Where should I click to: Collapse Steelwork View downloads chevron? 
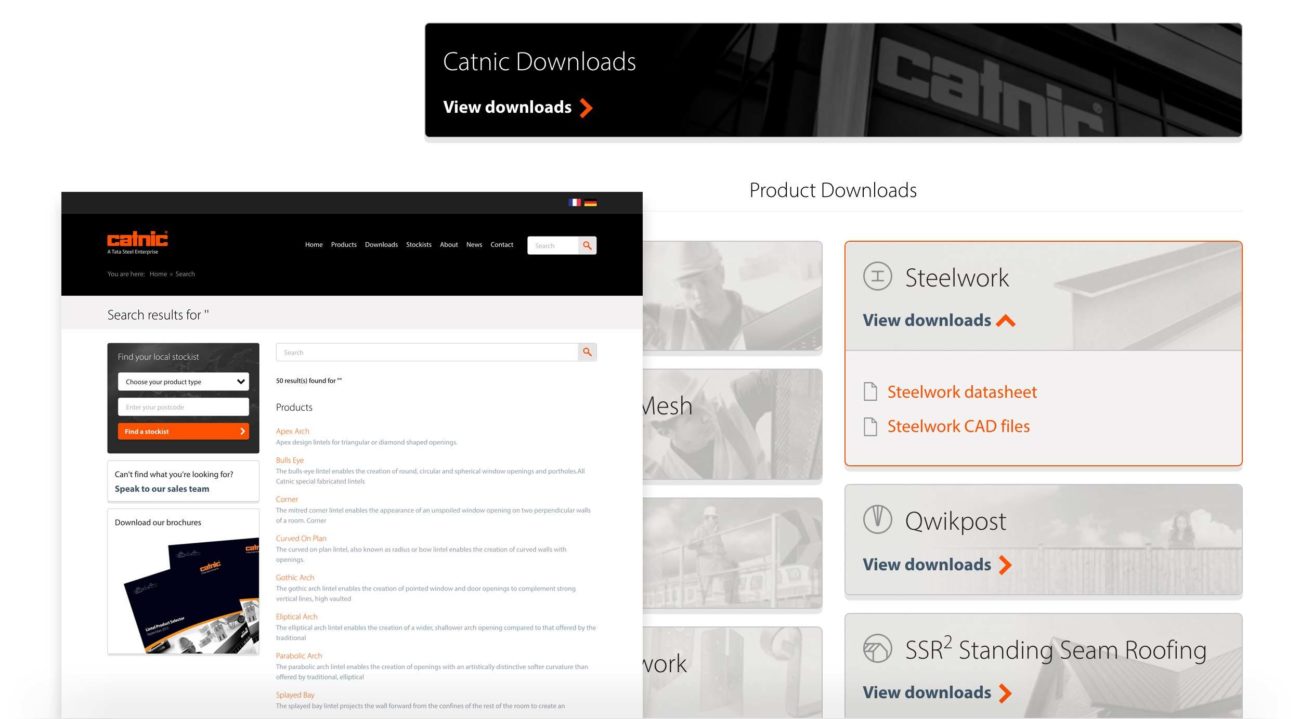point(1006,321)
